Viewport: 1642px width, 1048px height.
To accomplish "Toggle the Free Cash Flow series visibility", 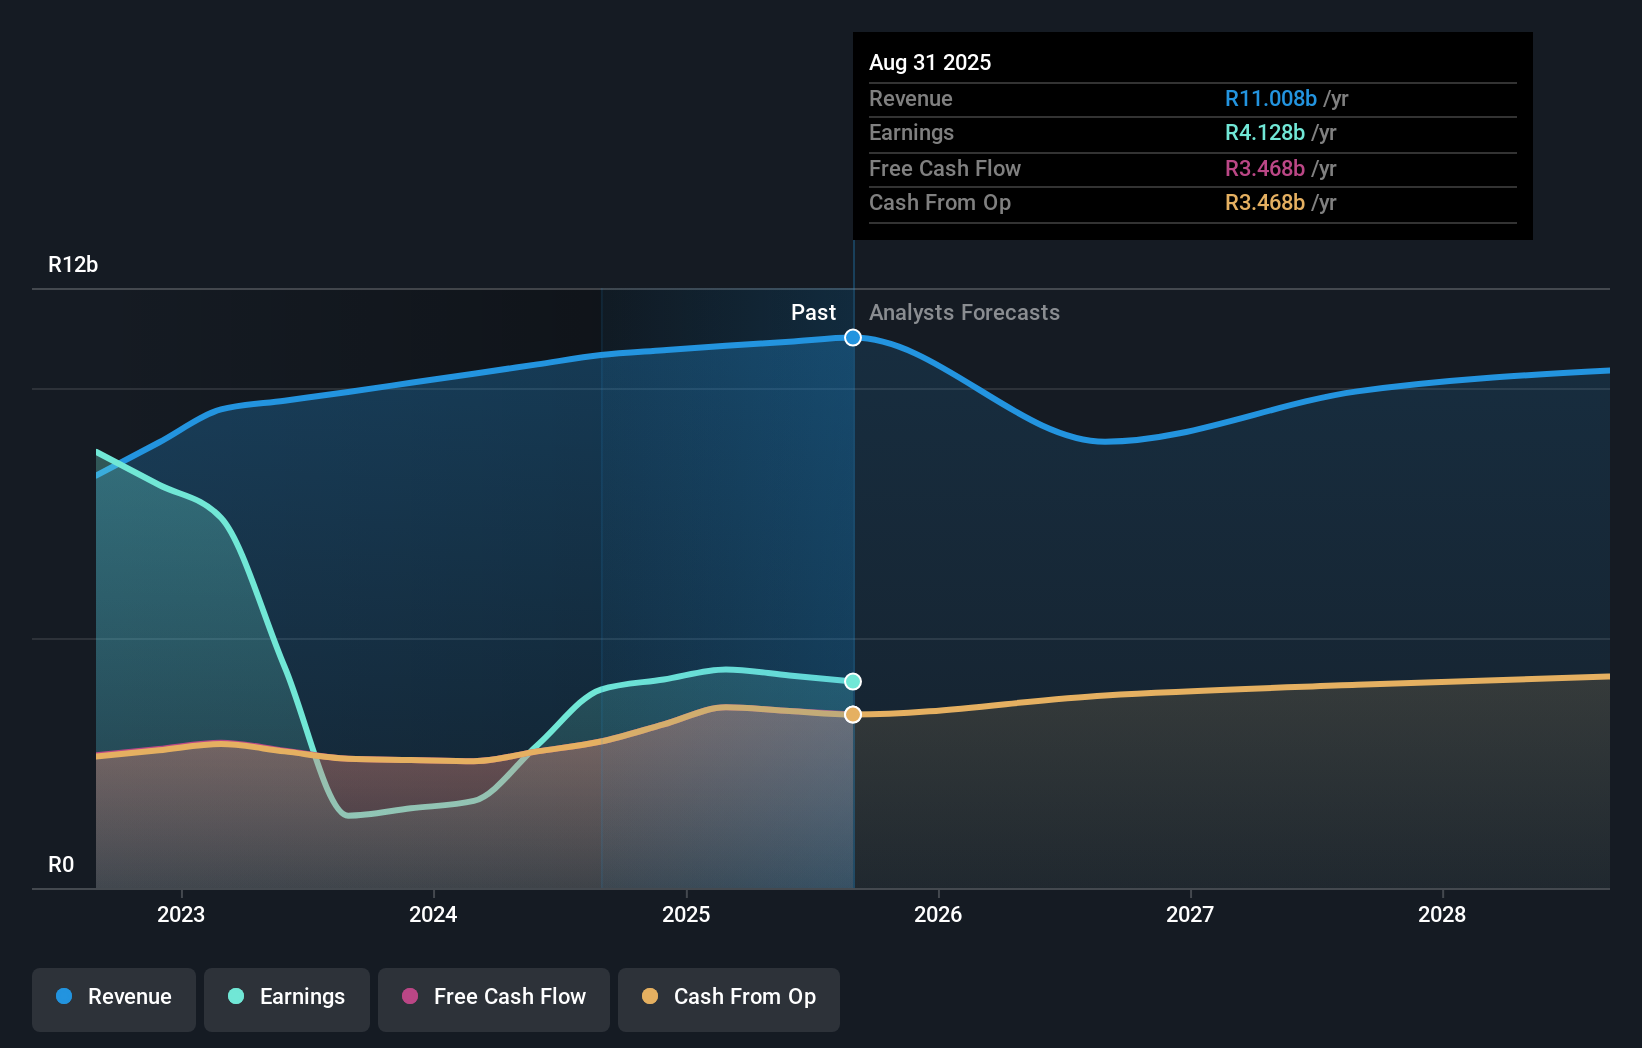I will tap(493, 999).
